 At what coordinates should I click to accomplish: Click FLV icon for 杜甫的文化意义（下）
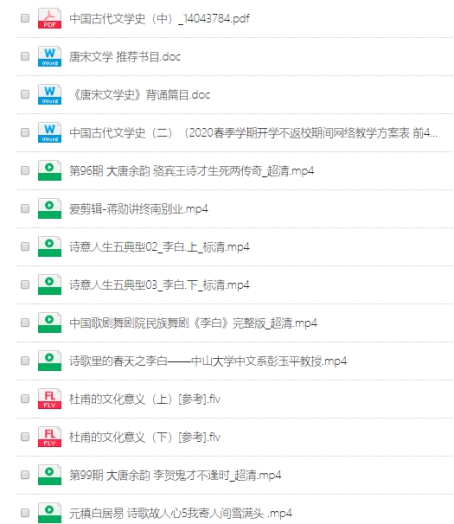[49, 437]
